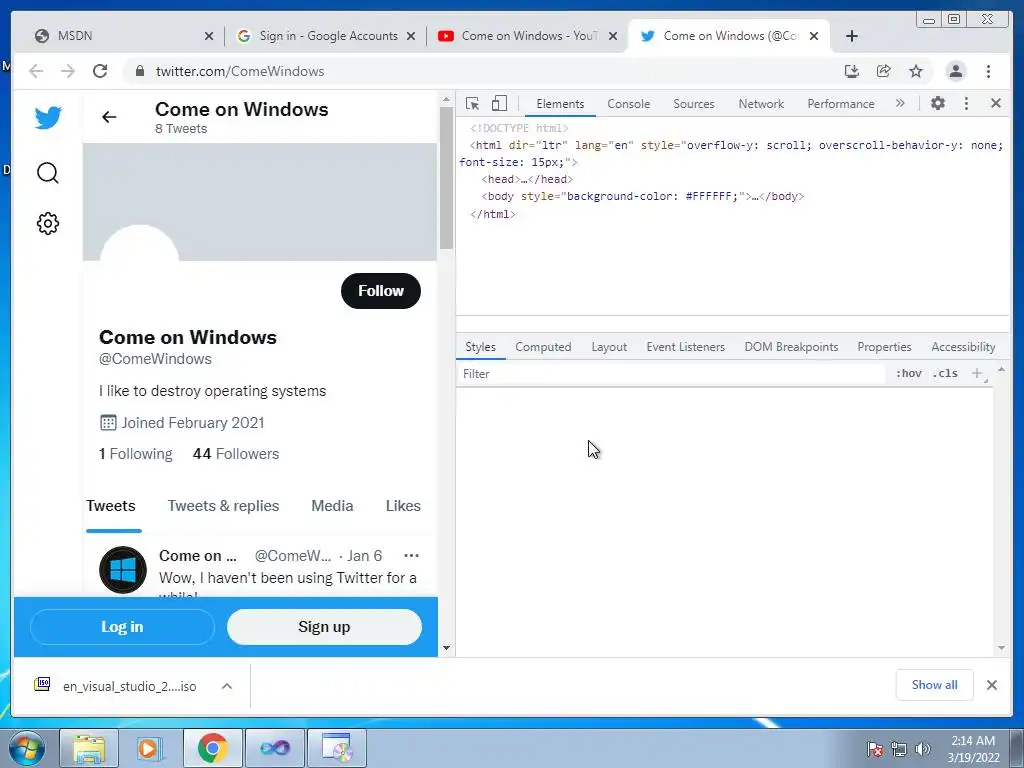
Task: Open the DevTools Console tab
Action: pyautogui.click(x=628, y=104)
